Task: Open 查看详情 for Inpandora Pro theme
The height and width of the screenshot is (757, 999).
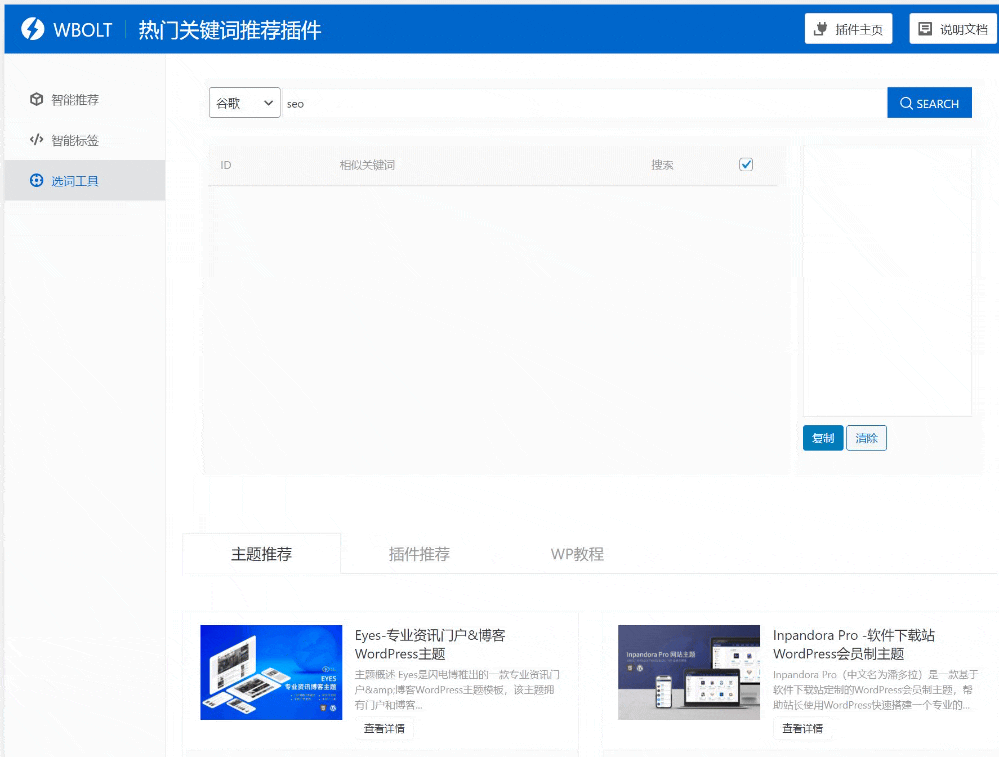Action: tap(802, 729)
